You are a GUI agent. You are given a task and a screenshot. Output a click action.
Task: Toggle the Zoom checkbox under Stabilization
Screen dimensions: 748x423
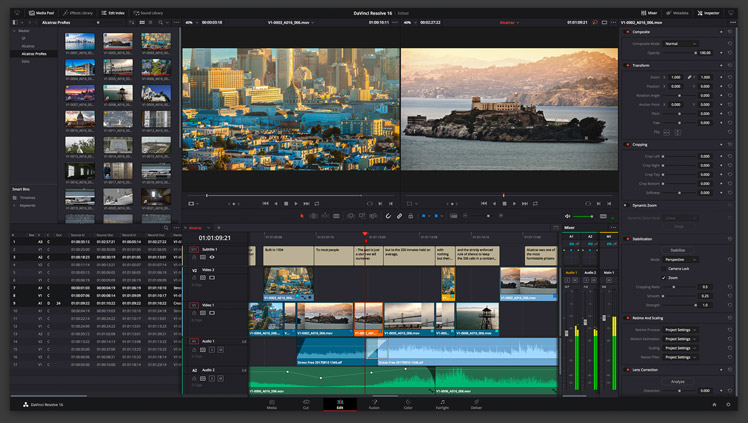(664, 276)
